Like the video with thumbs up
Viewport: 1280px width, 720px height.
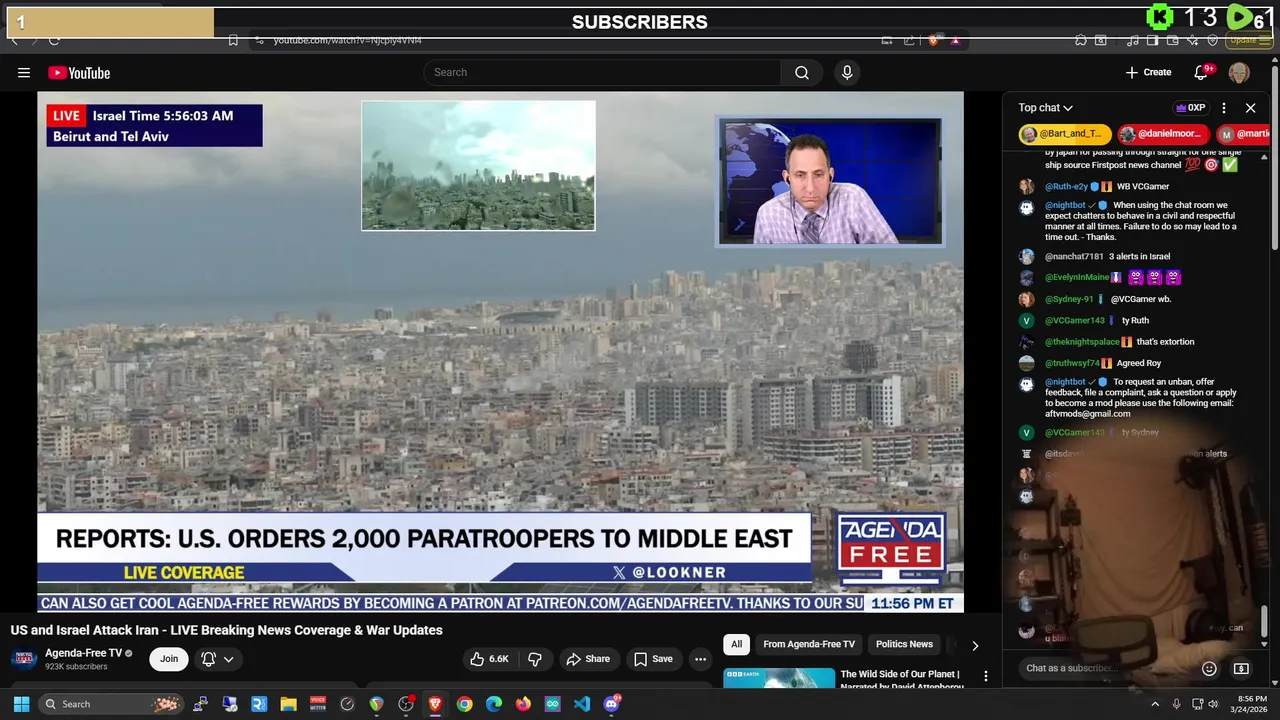[489, 659]
